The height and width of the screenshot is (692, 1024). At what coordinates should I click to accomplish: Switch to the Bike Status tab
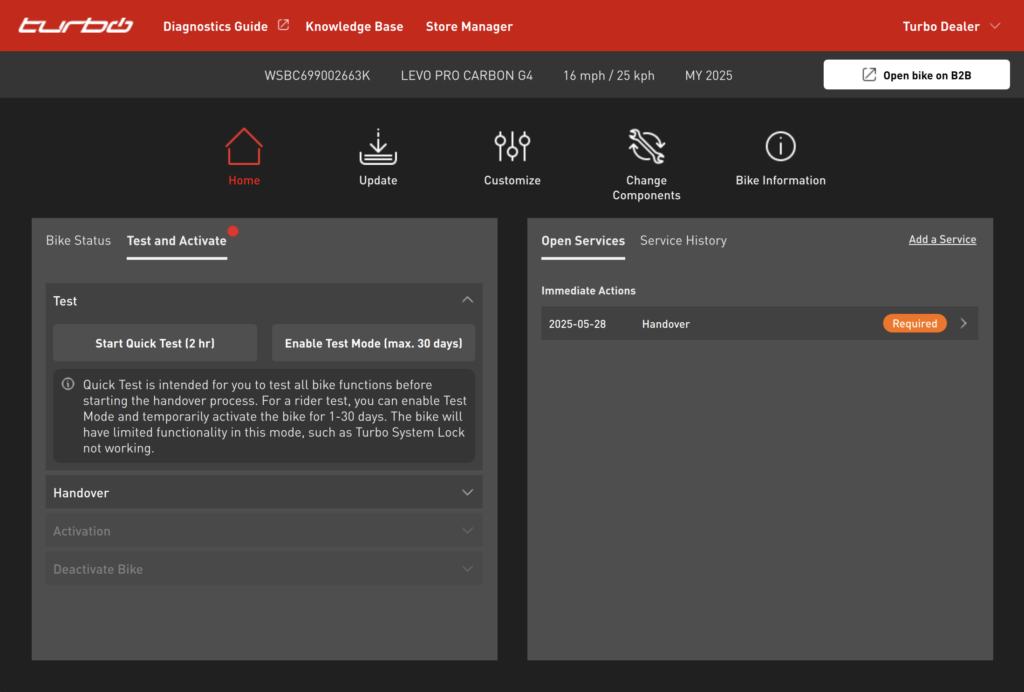(78, 241)
